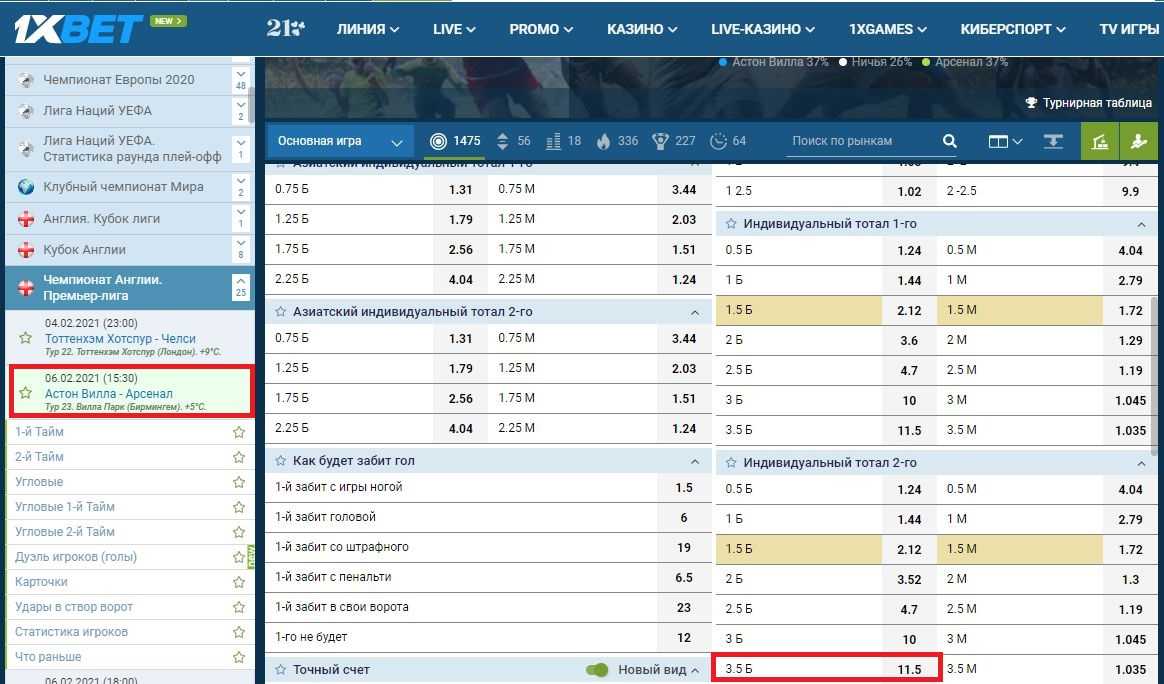Image resolution: width=1164 pixels, height=684 pixels.
Task: Favorite the Индивидуальный тотал 2-го market
Action: pos(731,463)
